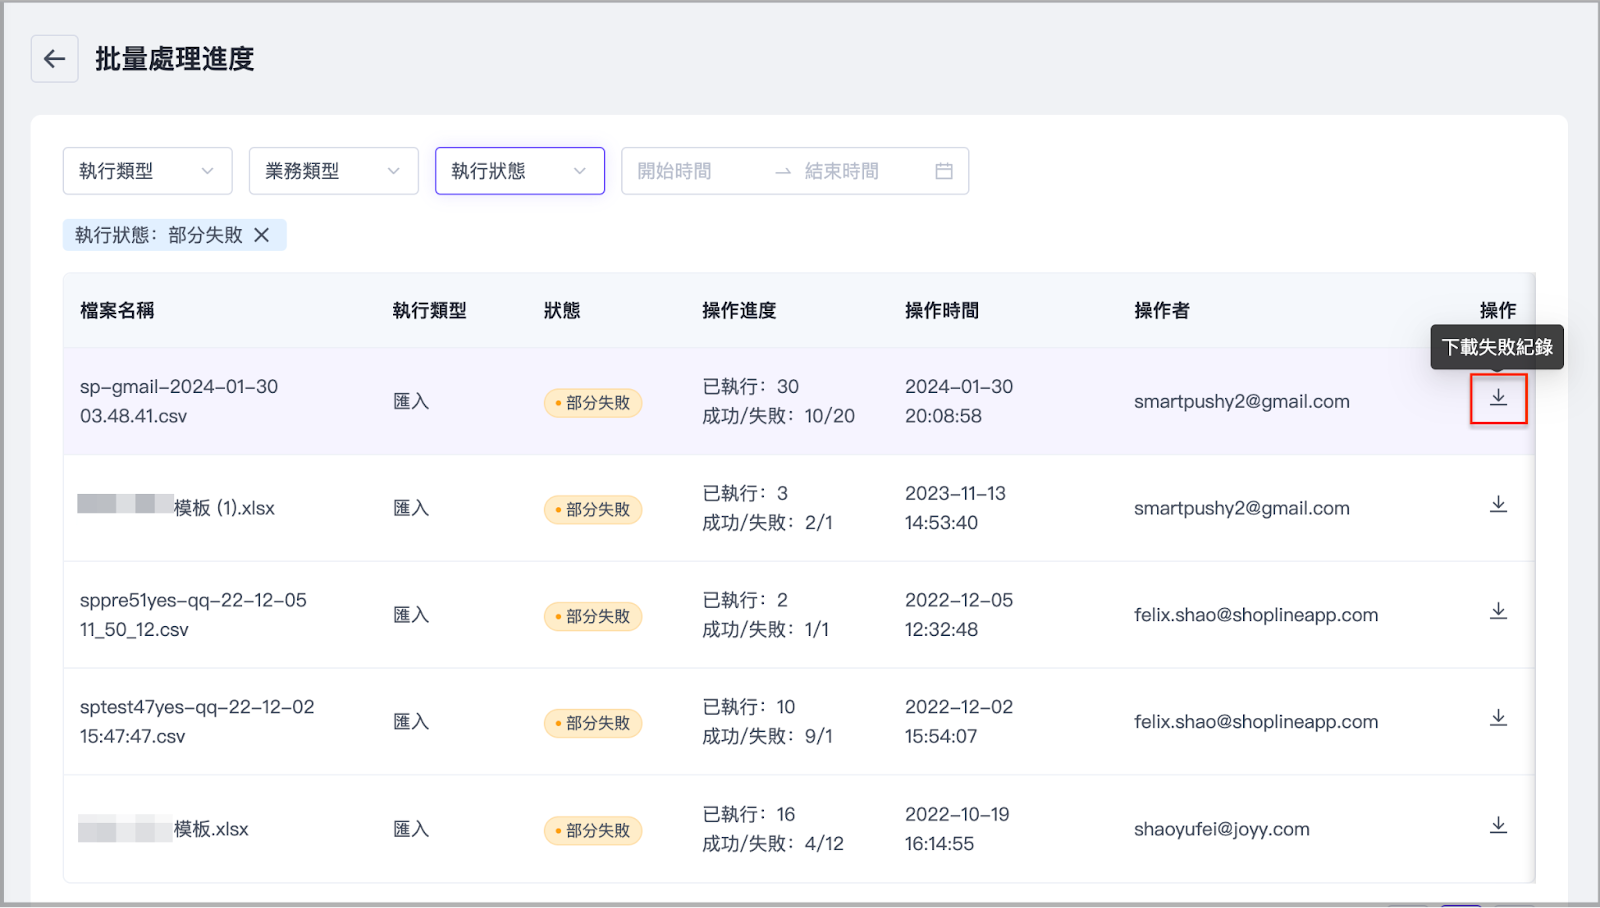Remove the 部分失敗 filter tag
The height and width of the screenshot is (908, 1600).
point(262,235)
